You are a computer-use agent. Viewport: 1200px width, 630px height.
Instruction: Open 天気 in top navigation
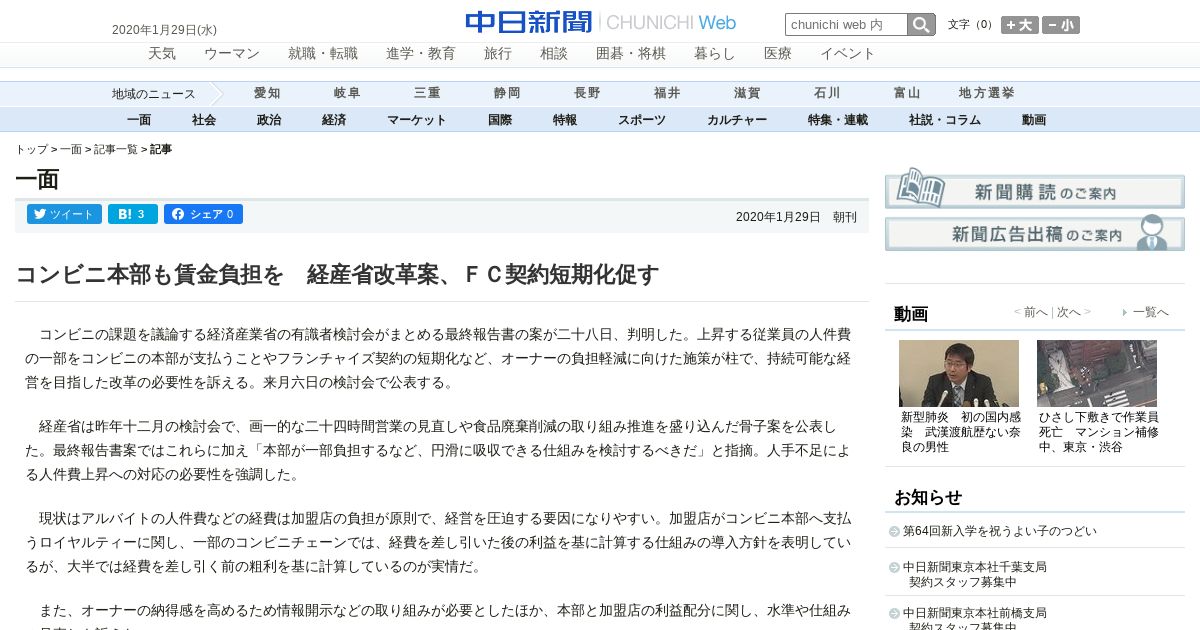coord(162,54)
